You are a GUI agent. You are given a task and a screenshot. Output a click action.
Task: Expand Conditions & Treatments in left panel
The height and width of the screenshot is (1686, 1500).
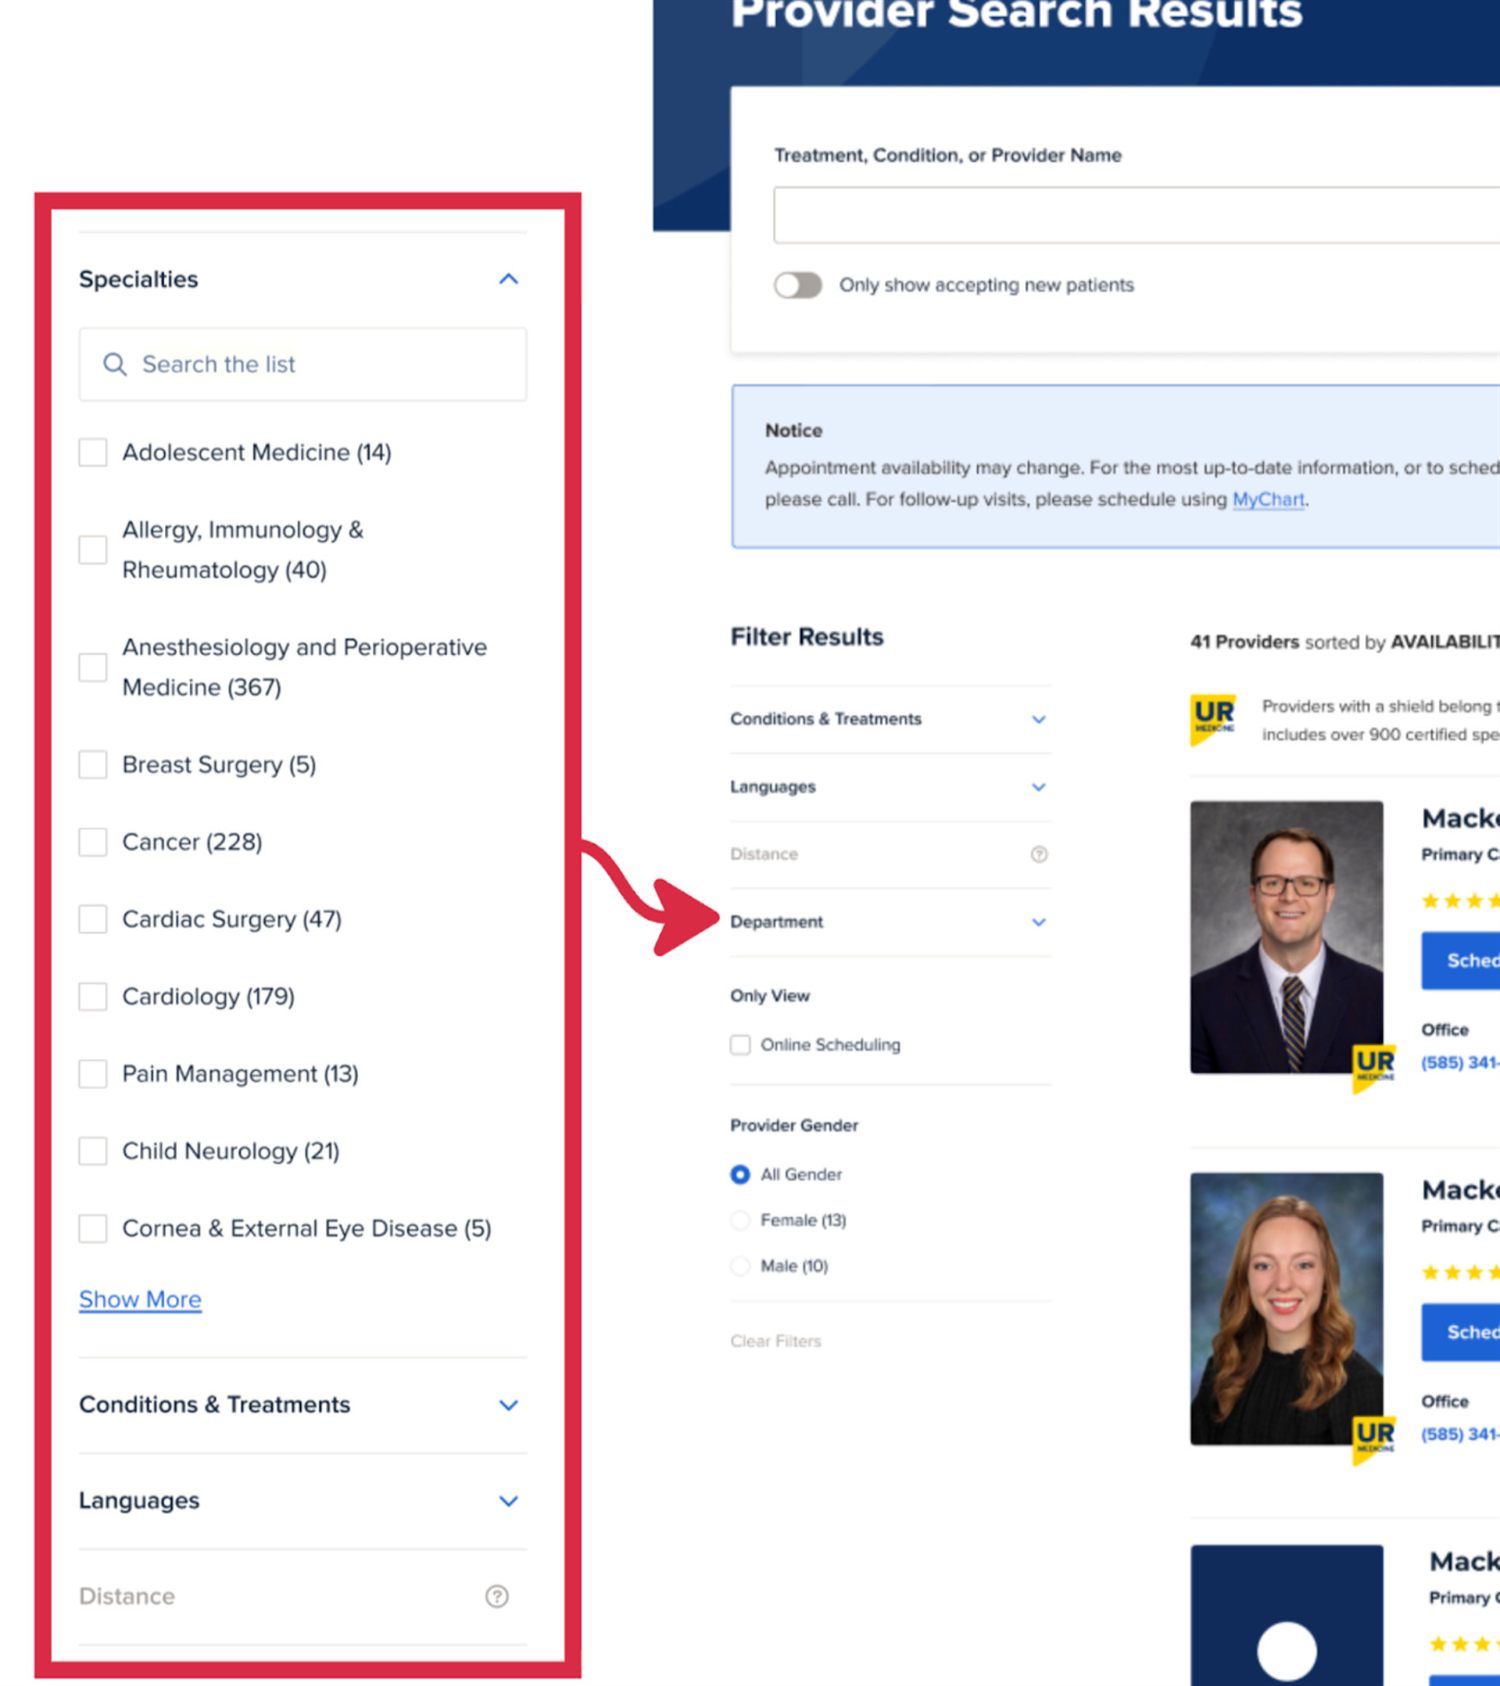coord(509,1405)
